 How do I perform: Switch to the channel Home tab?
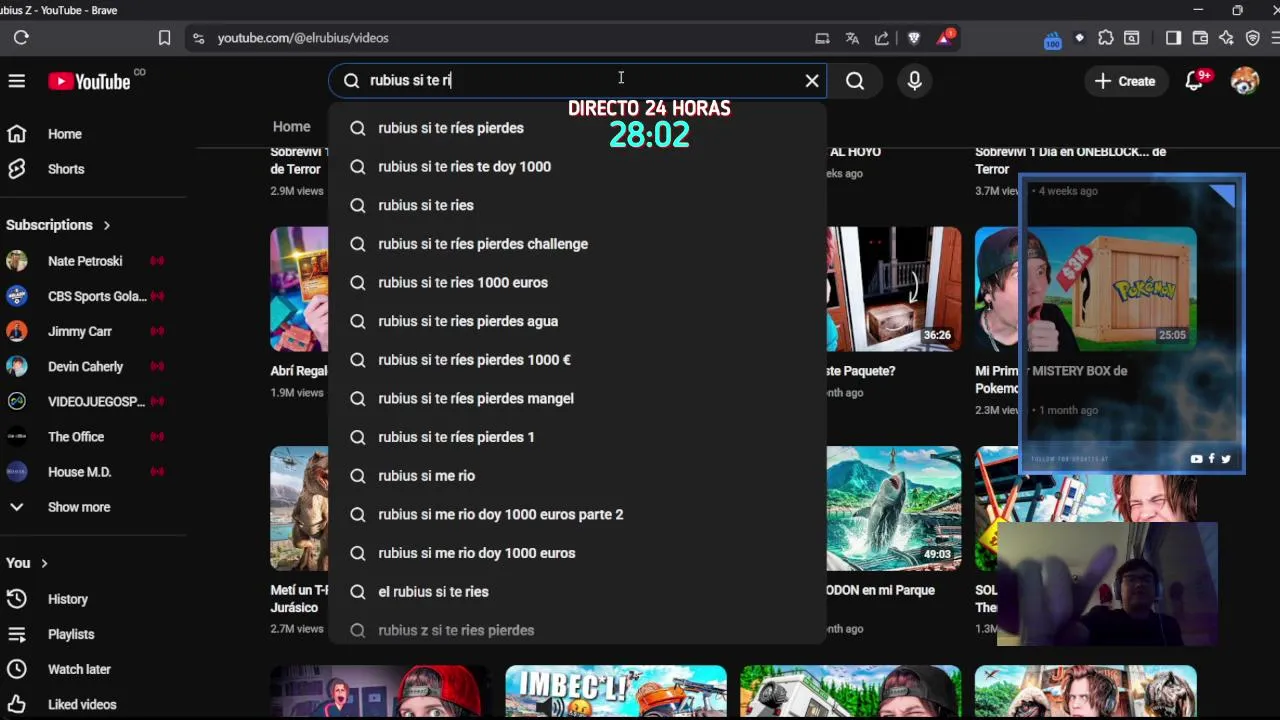click(x=292, y=127)
